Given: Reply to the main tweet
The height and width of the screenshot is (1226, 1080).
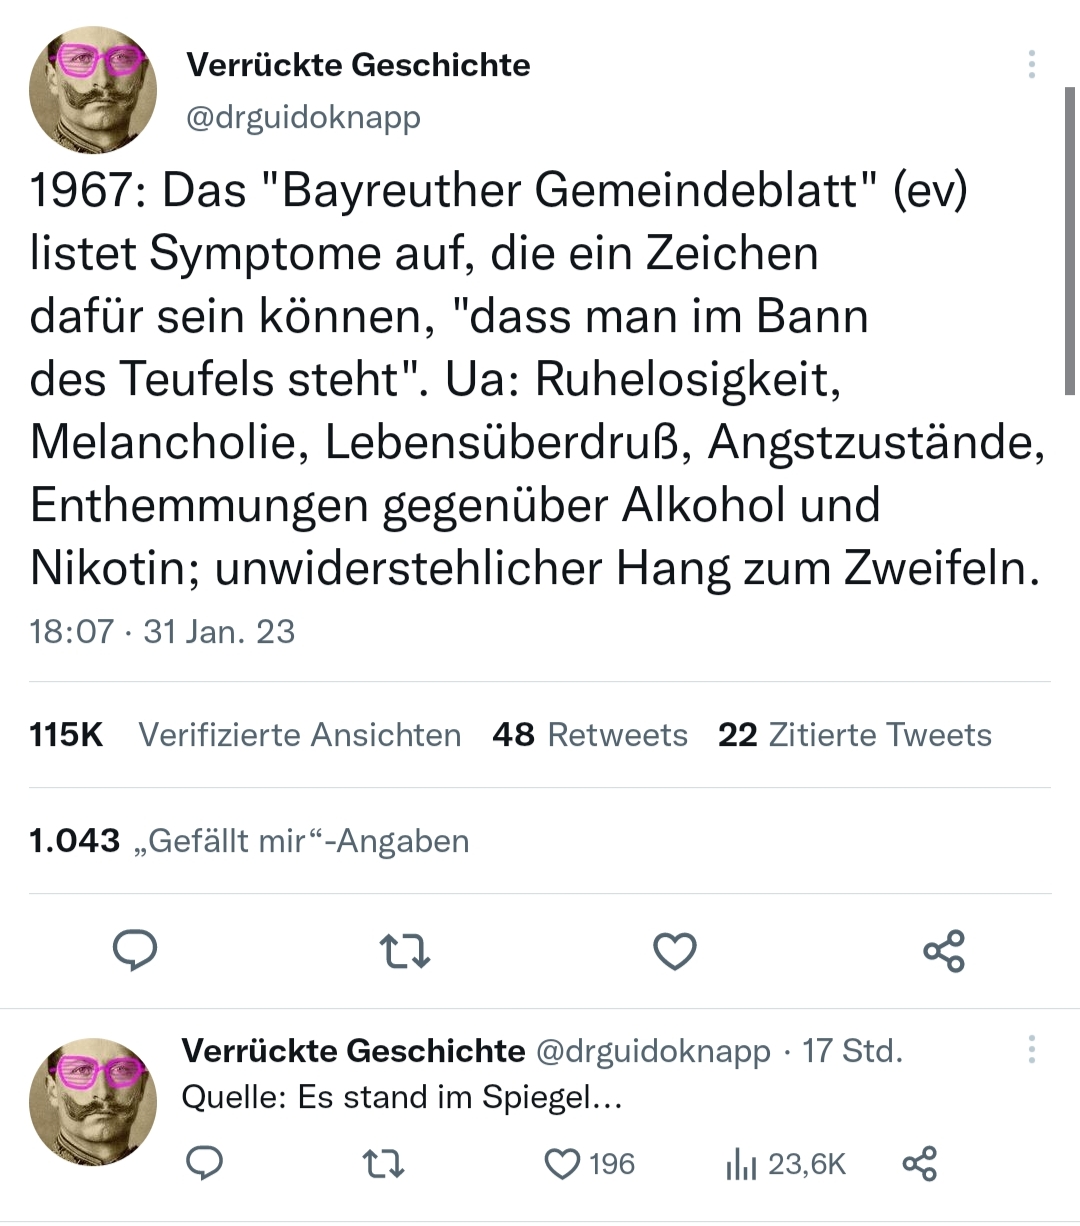Looking at the screenshot, I should [x=135, y=950].
